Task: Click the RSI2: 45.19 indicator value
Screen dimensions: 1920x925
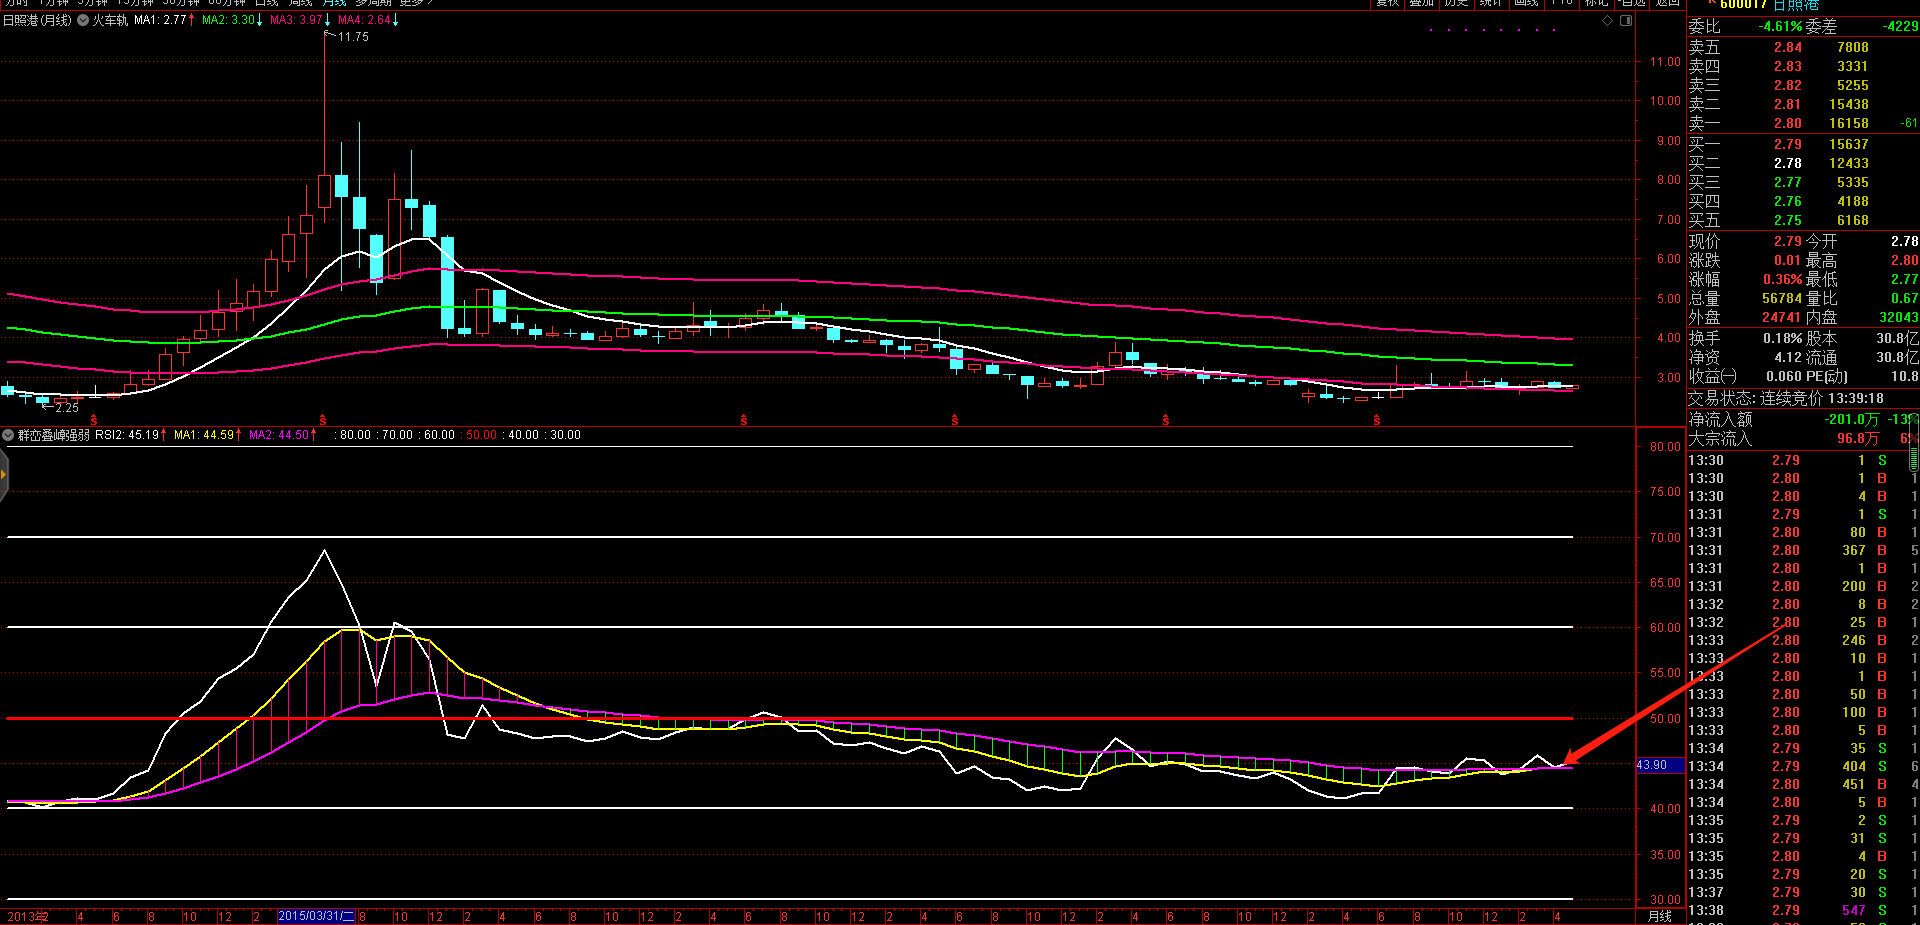Action: (127, 435)
